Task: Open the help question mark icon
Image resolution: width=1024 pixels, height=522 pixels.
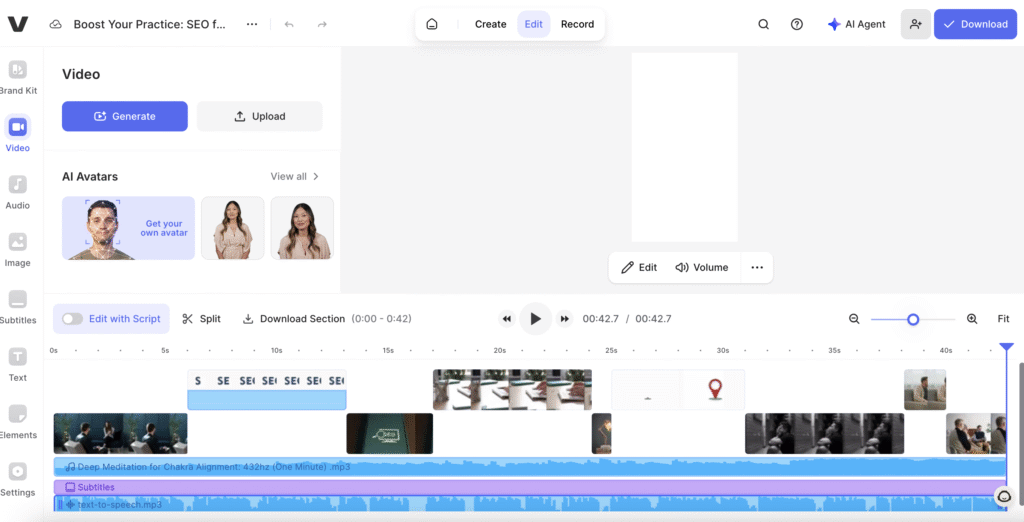Action: point(797,24)
